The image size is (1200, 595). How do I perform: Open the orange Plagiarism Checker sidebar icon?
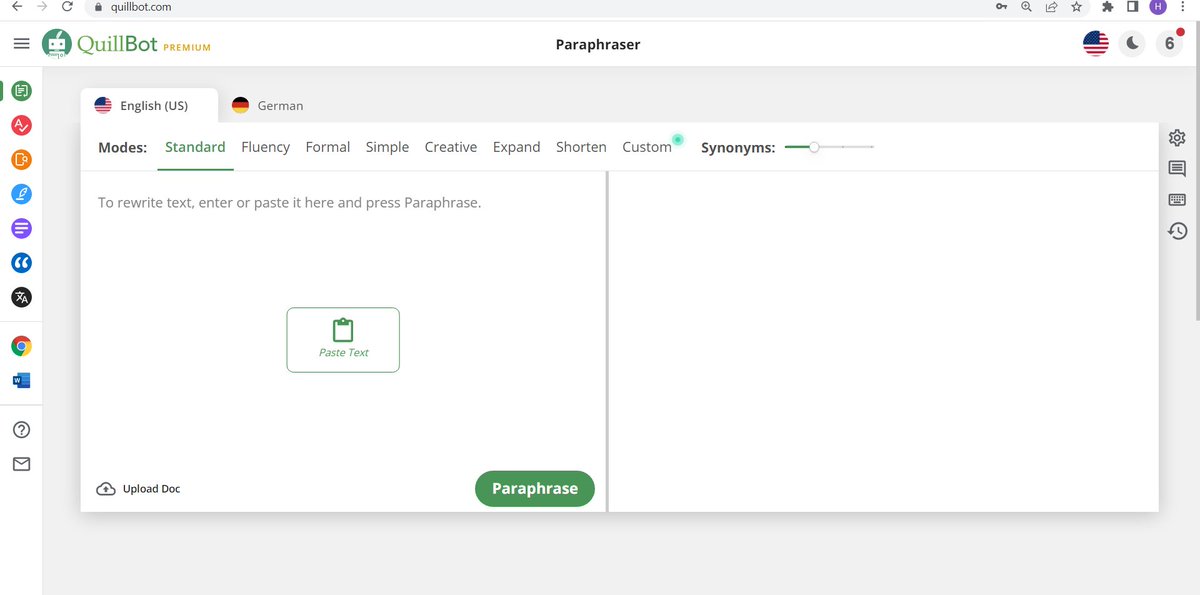click(21, 159)
